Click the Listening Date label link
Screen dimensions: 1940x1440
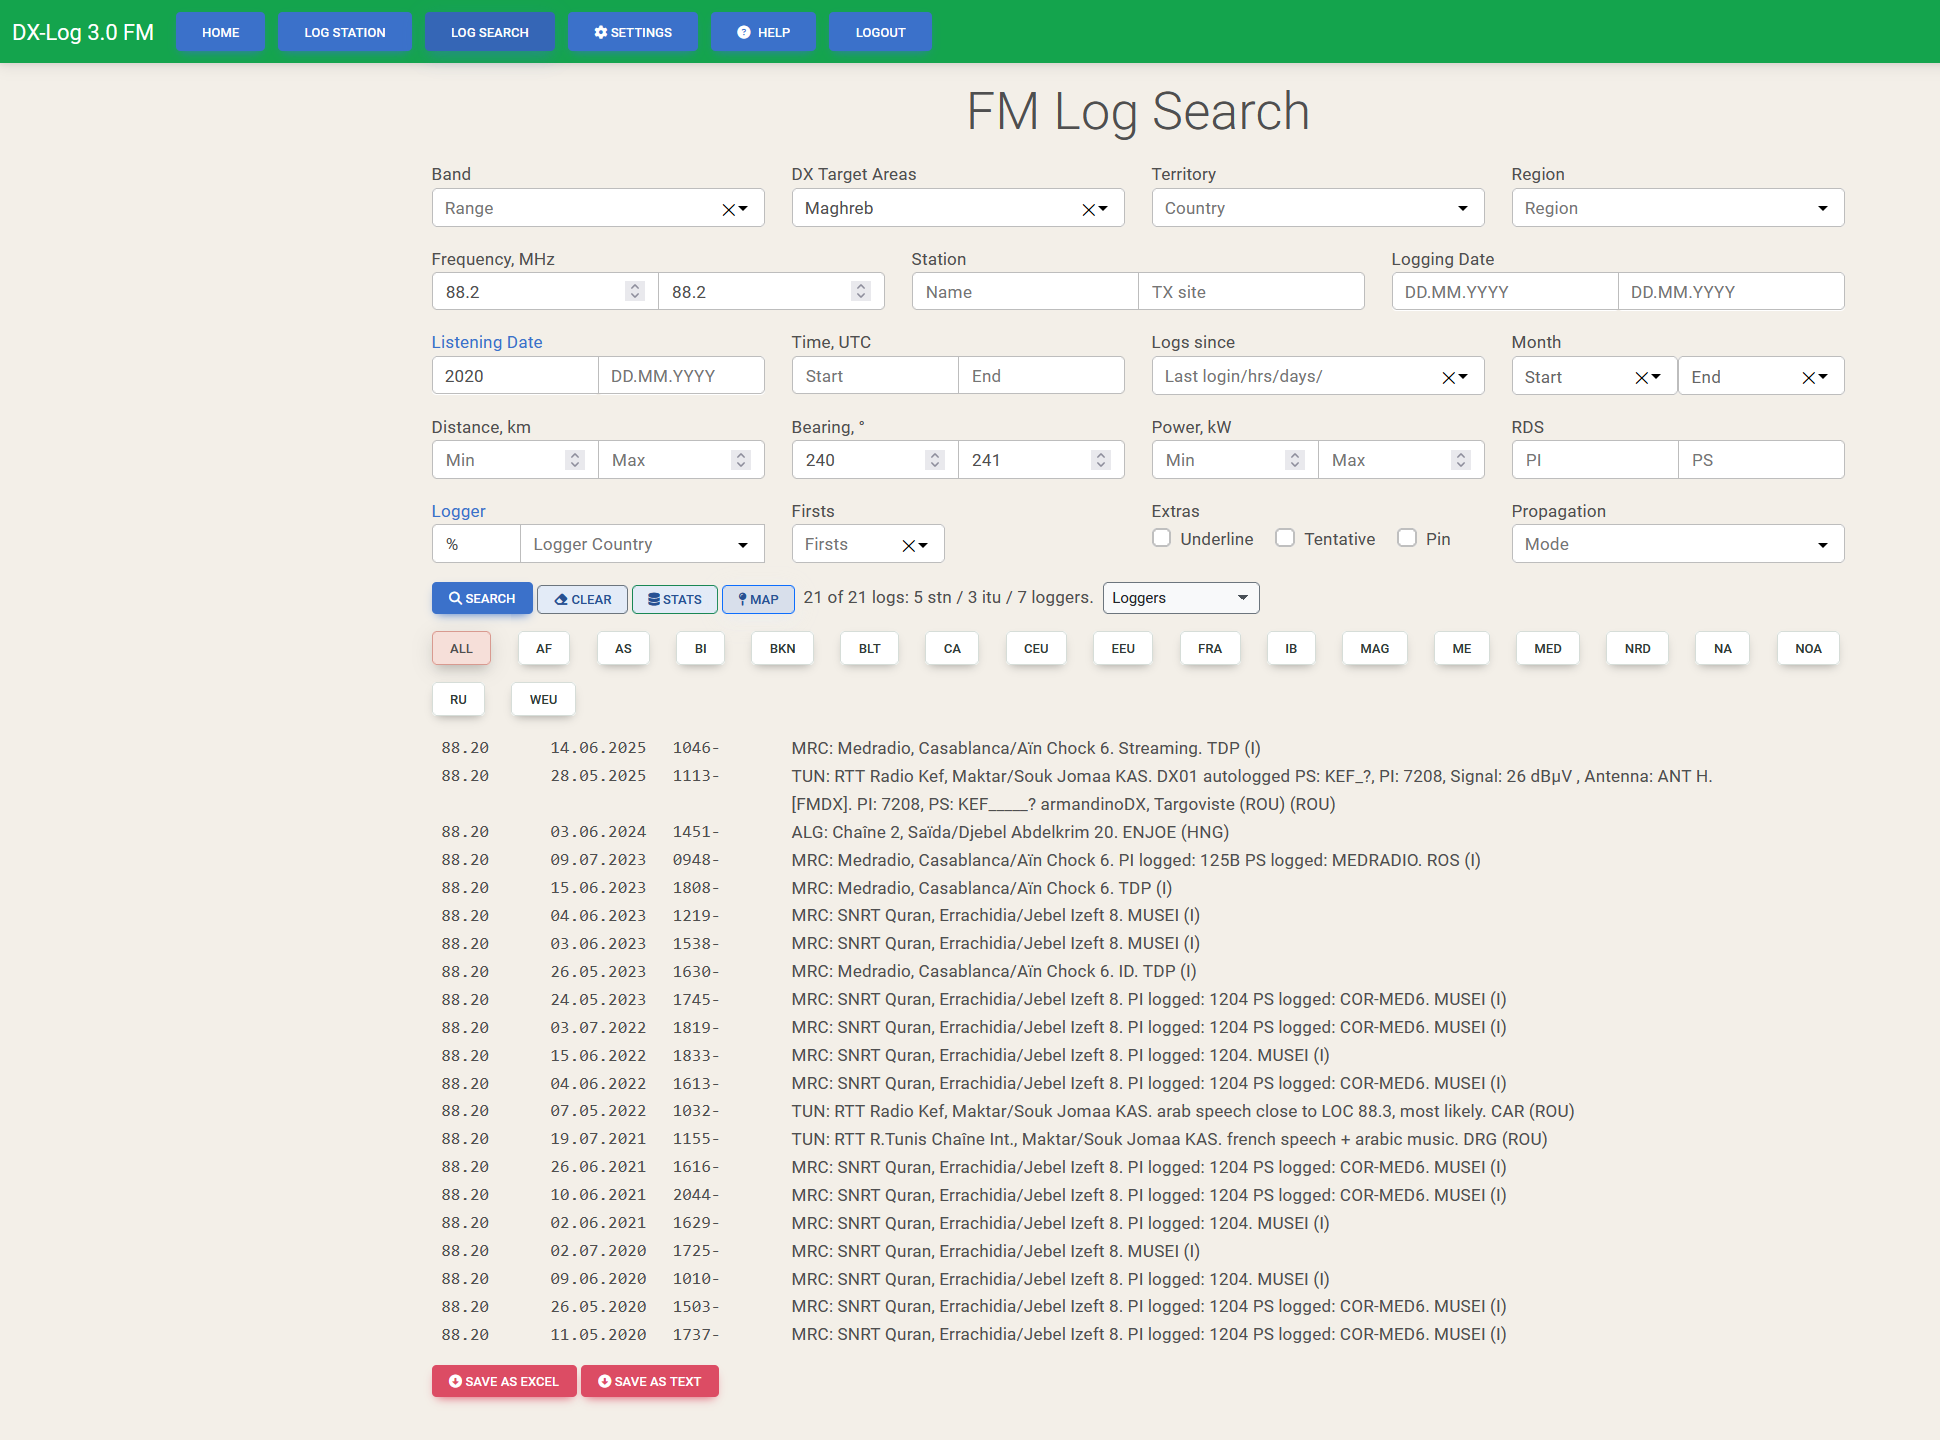(487, 342)
